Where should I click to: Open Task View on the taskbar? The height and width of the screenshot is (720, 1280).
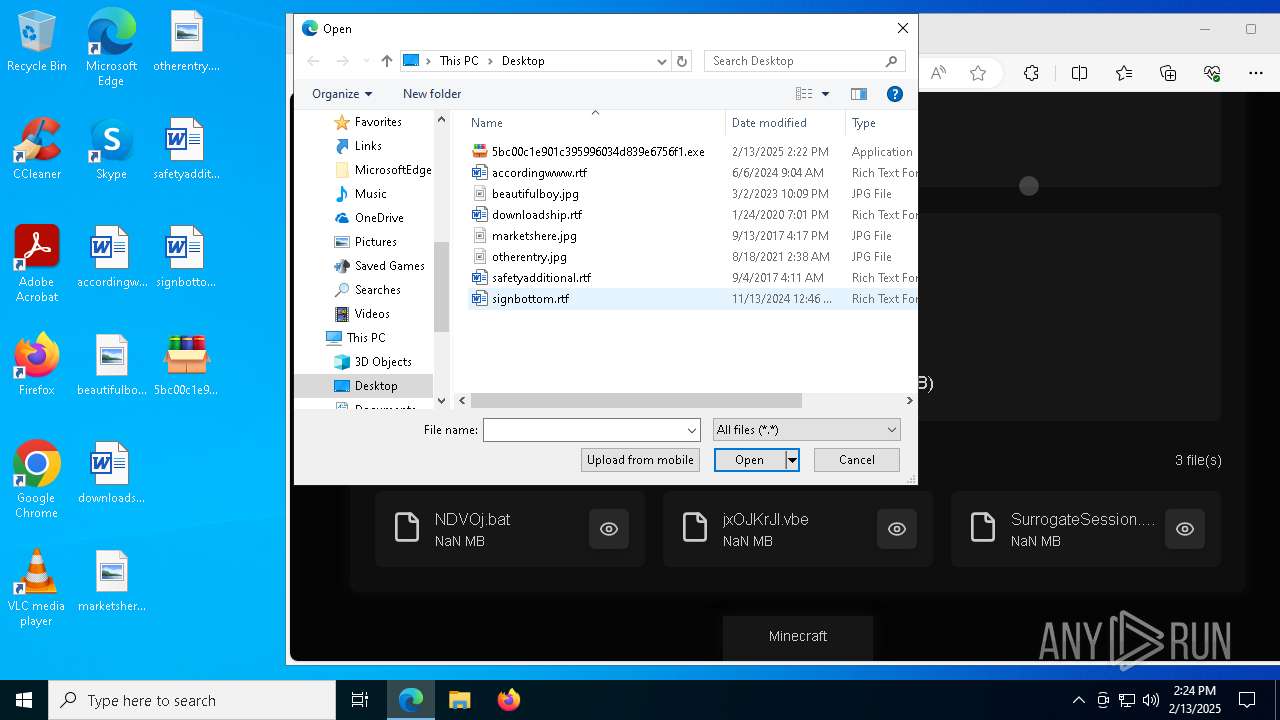pyautogui.click(x=360, y=700)
